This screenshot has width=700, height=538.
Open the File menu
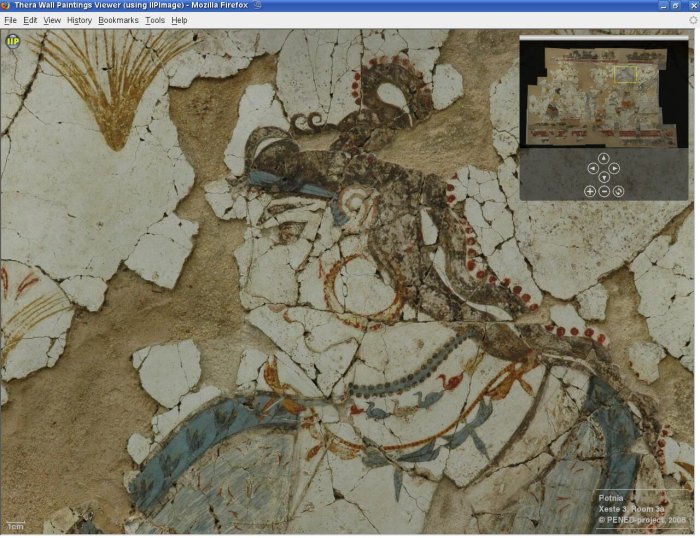coord(10,20)
